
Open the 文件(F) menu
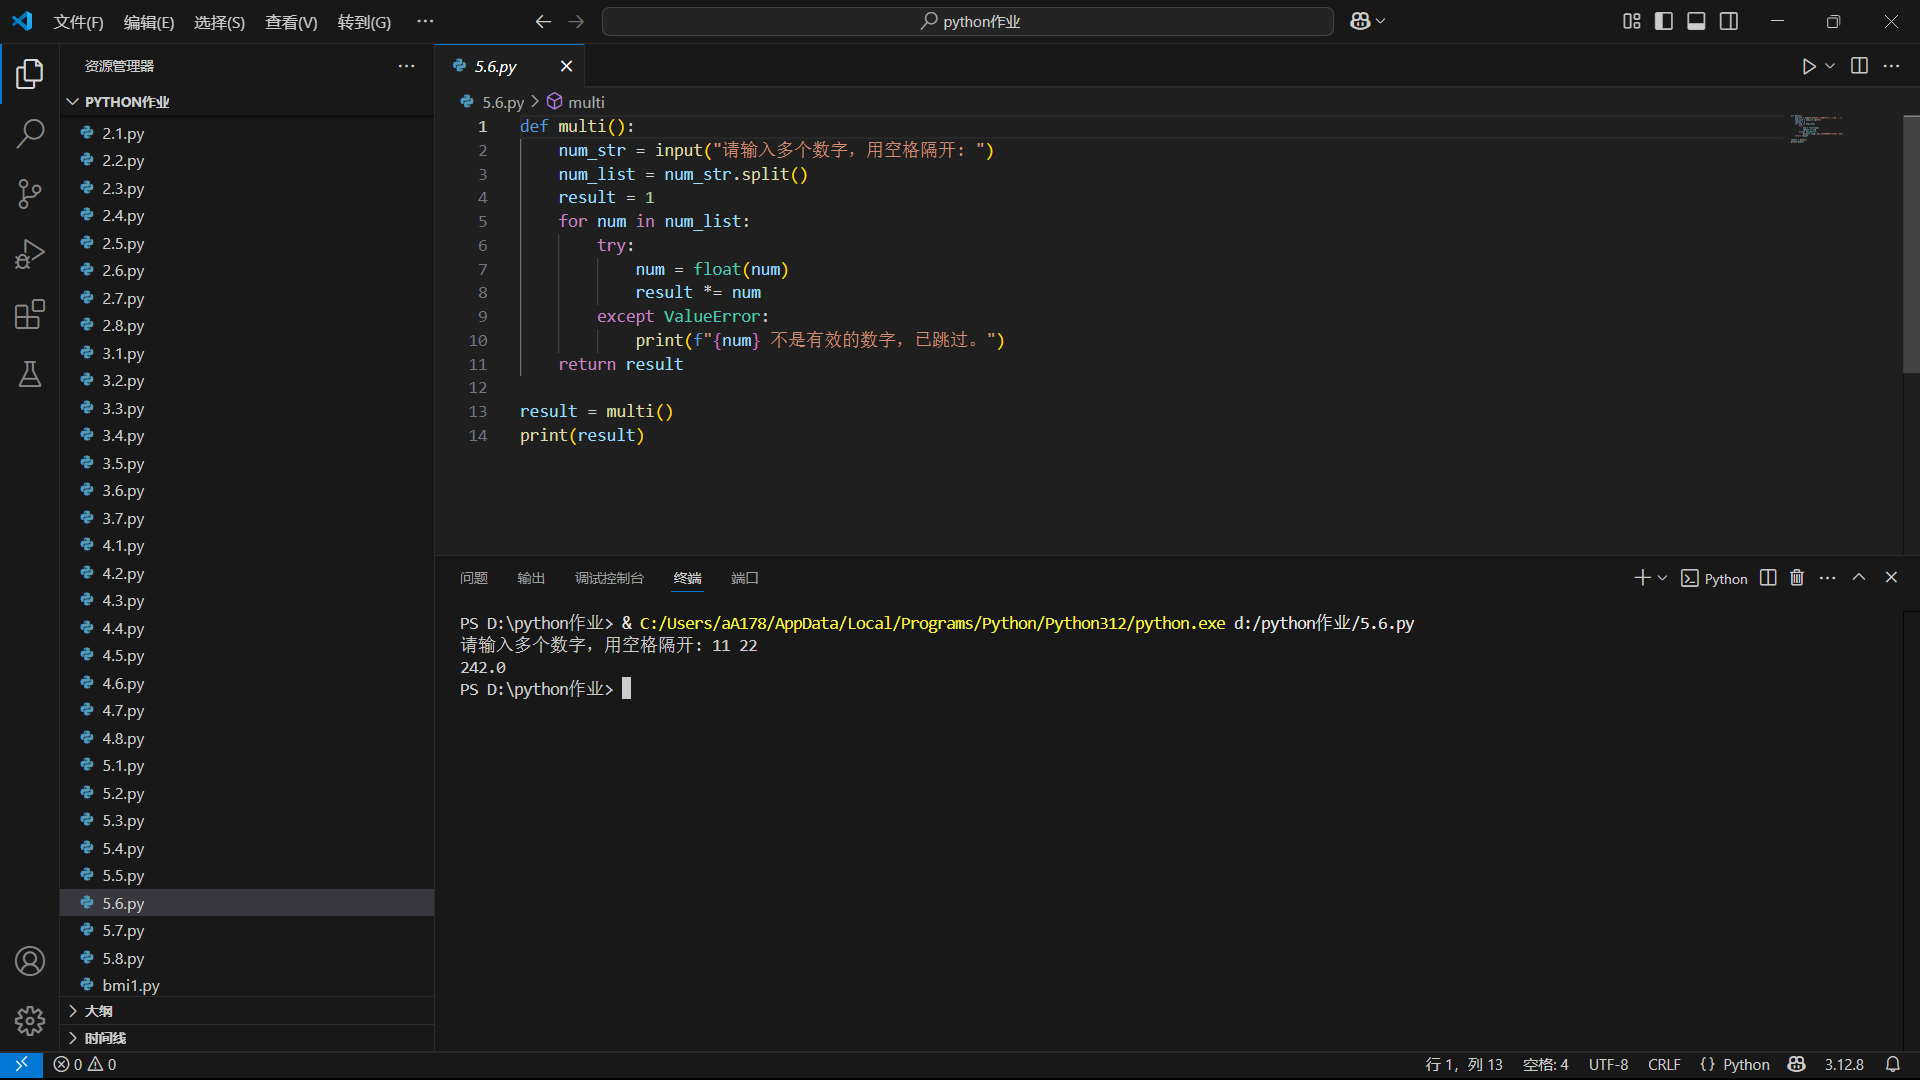click(78, 22)
